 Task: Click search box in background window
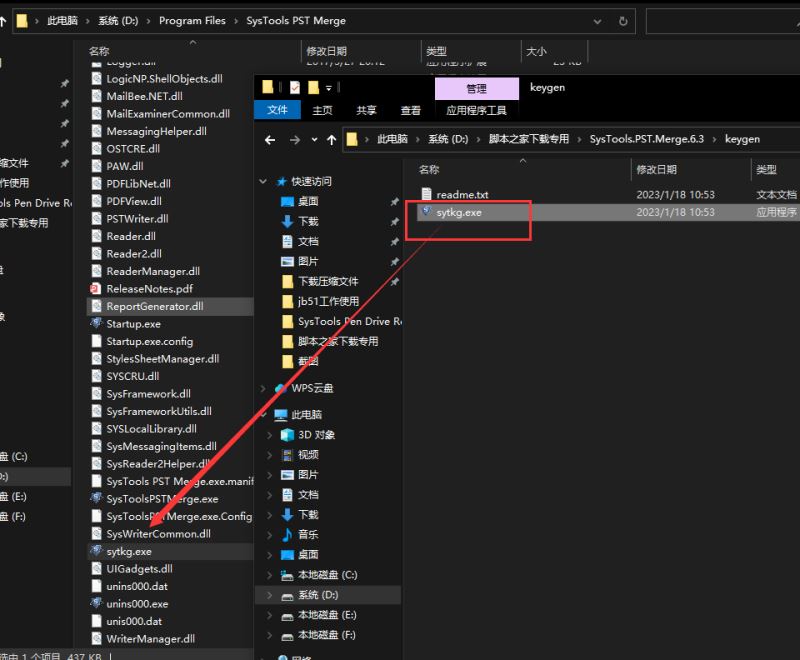(x=722, y=21)
